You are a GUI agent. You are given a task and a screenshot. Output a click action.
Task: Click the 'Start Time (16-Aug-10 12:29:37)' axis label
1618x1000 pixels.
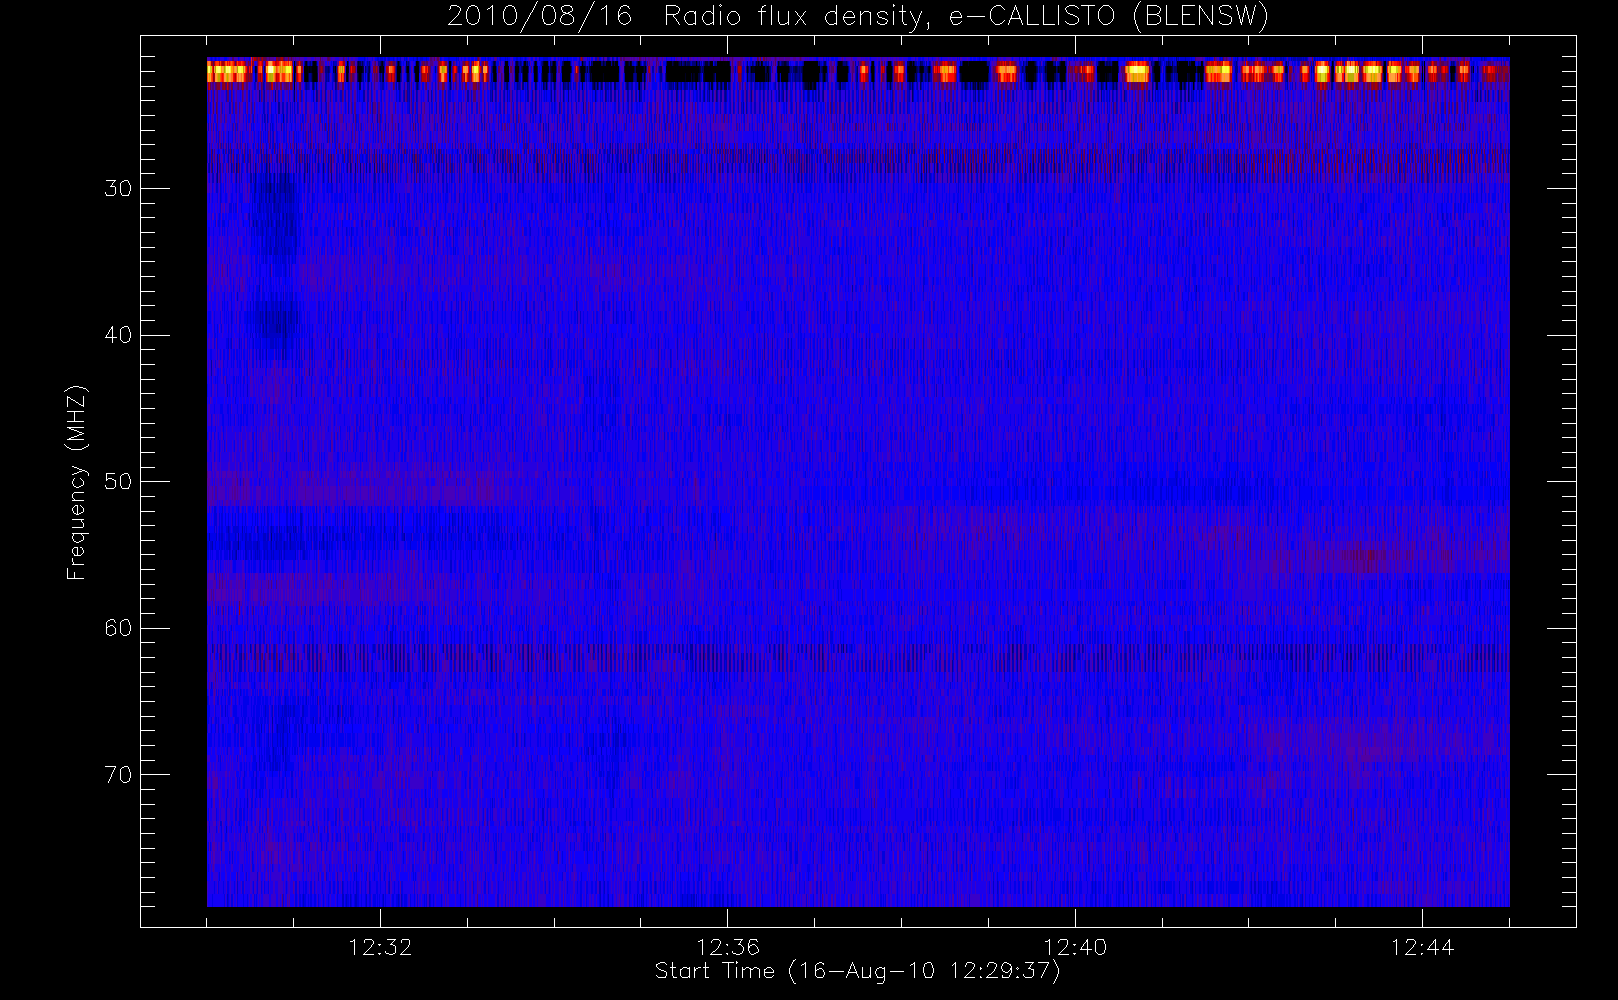[x=857, y=971]
